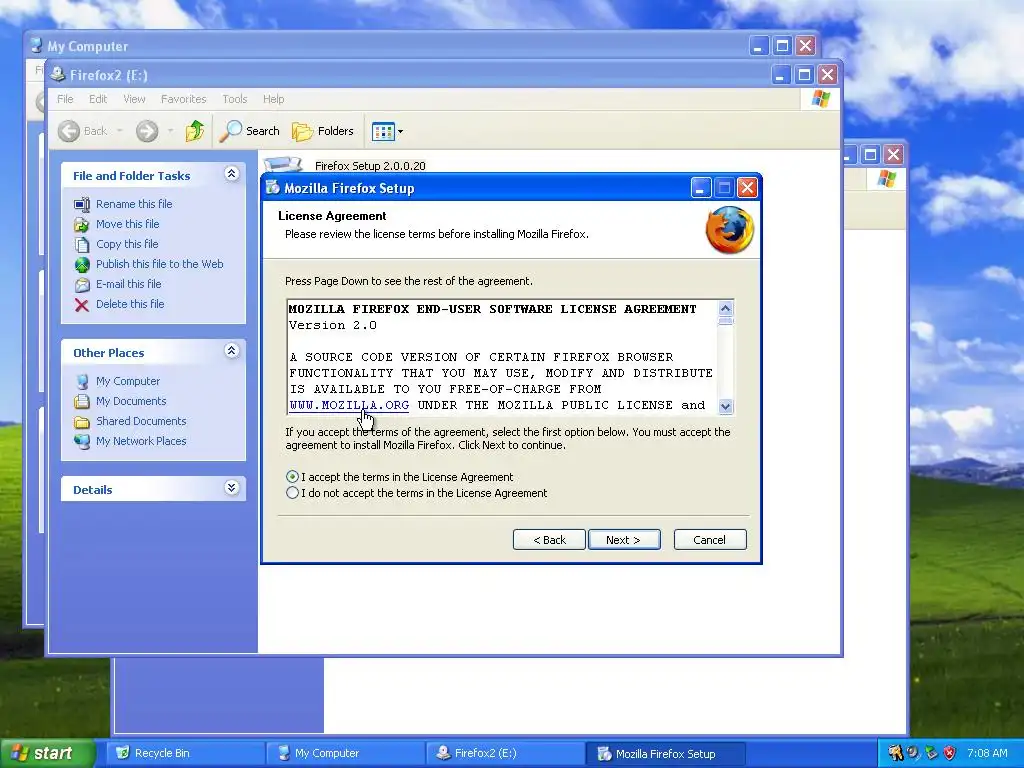Click the license scrollbar thumb
Viewport: 1024px width, 768px height.
point(725,321)
